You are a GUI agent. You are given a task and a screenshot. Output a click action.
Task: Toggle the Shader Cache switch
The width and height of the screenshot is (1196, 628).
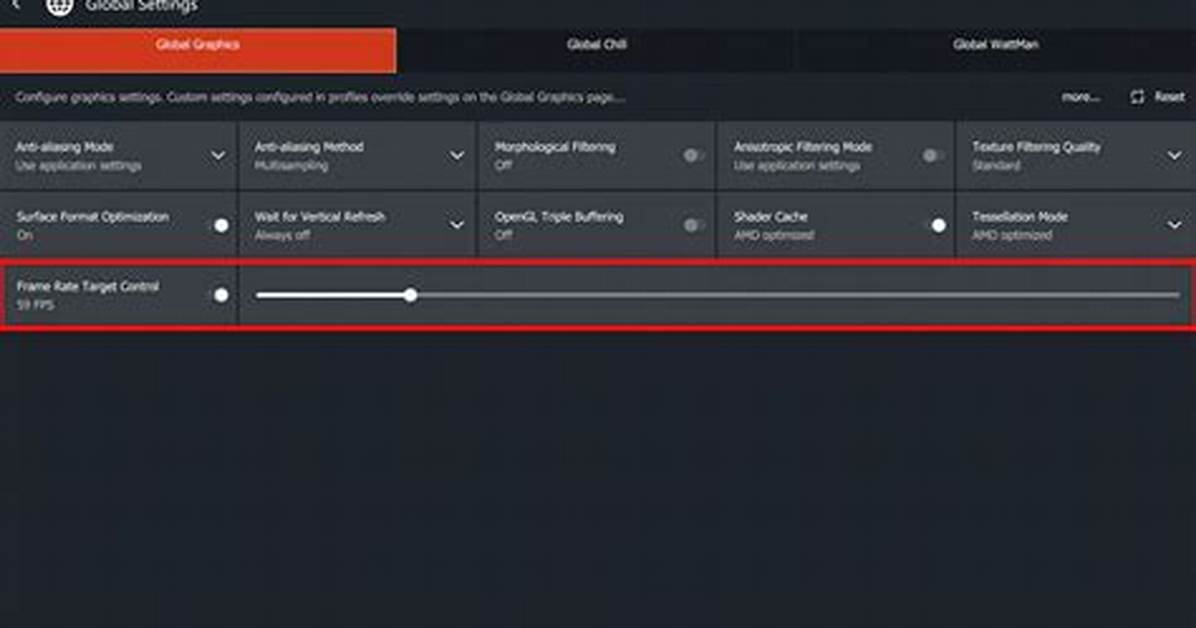tap(935, 226)
